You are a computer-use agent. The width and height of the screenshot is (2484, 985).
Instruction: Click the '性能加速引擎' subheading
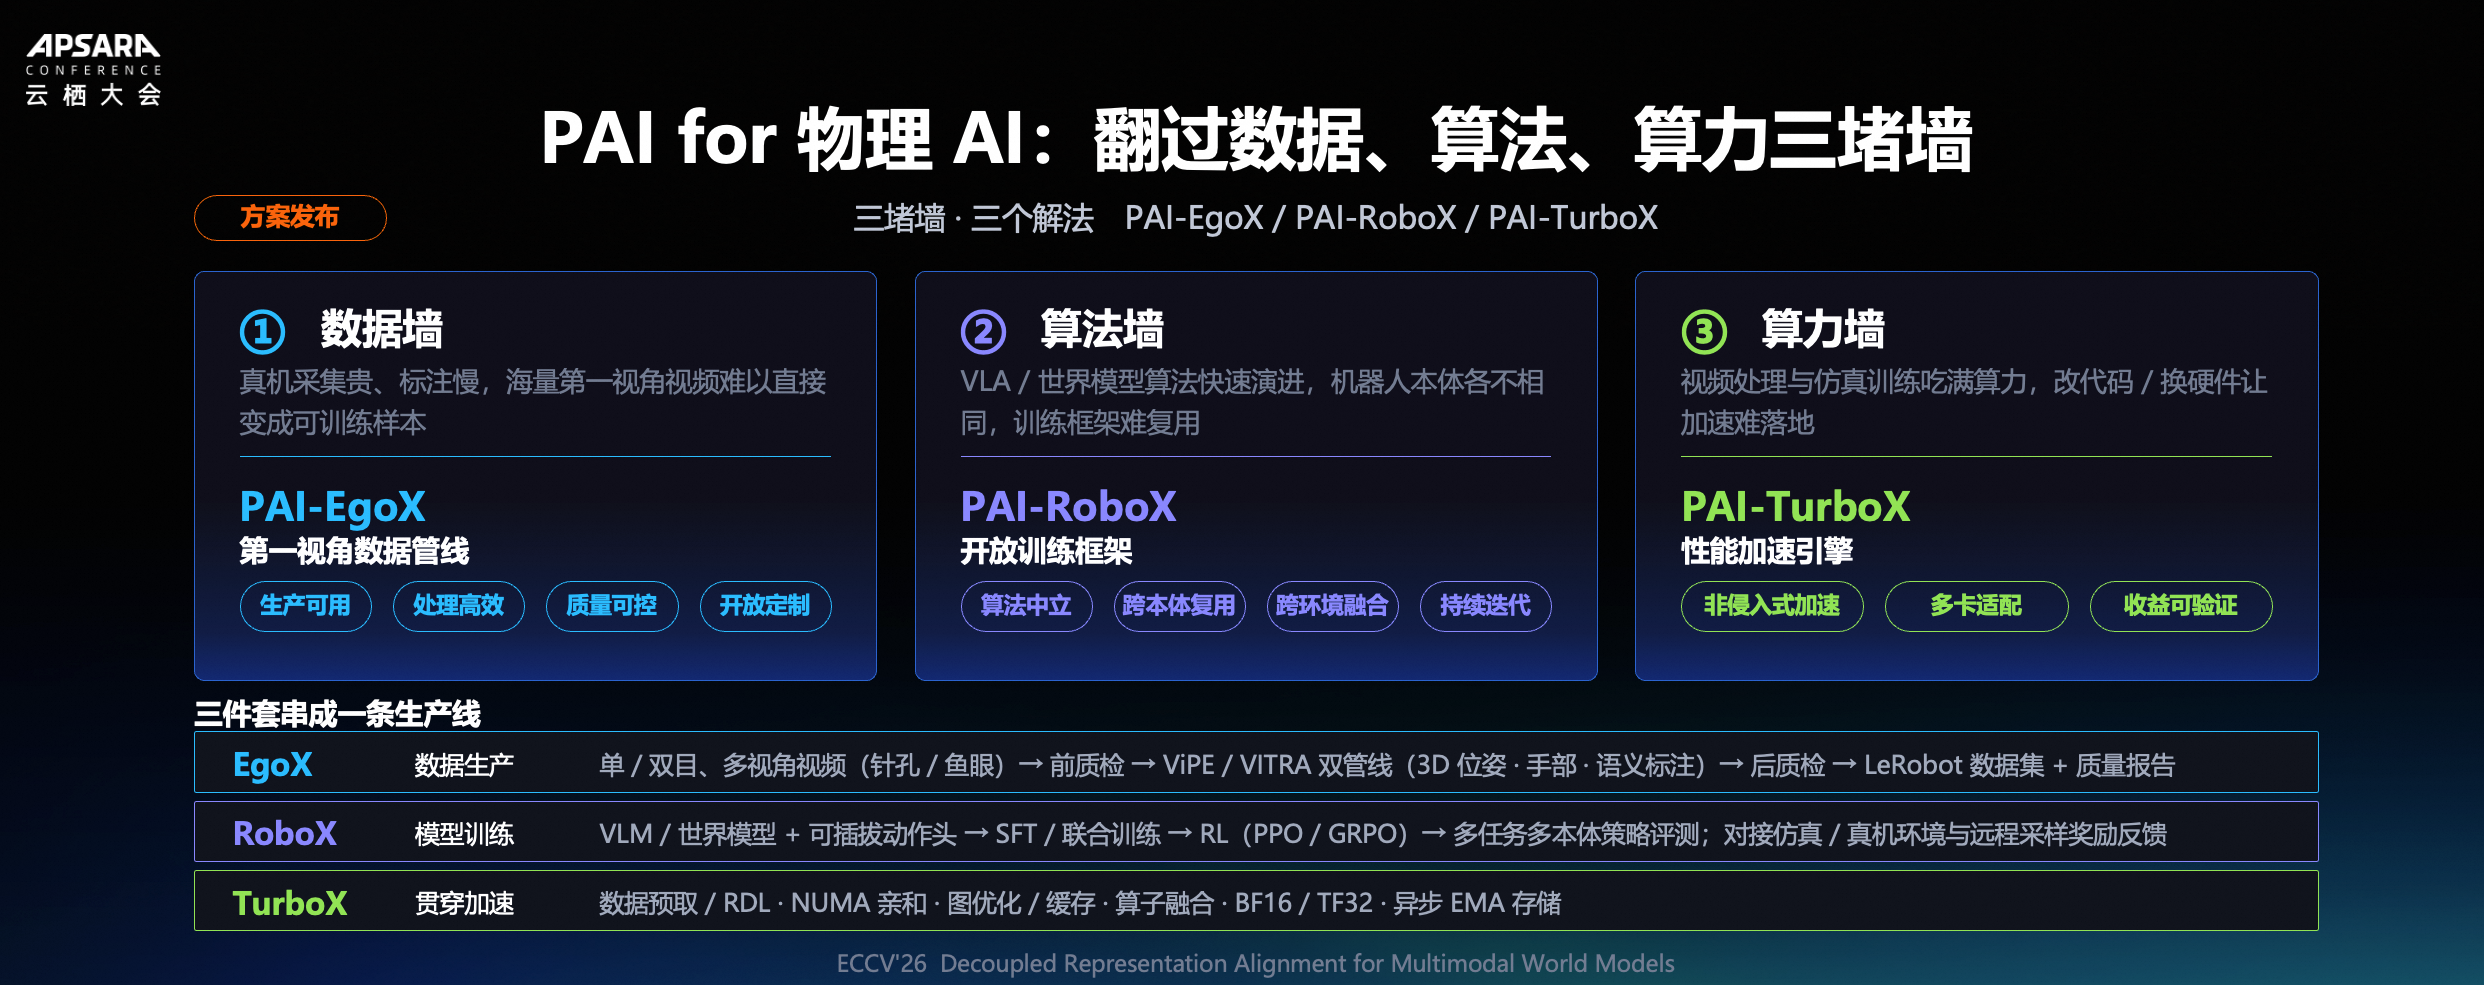[x=1767, y=551]
